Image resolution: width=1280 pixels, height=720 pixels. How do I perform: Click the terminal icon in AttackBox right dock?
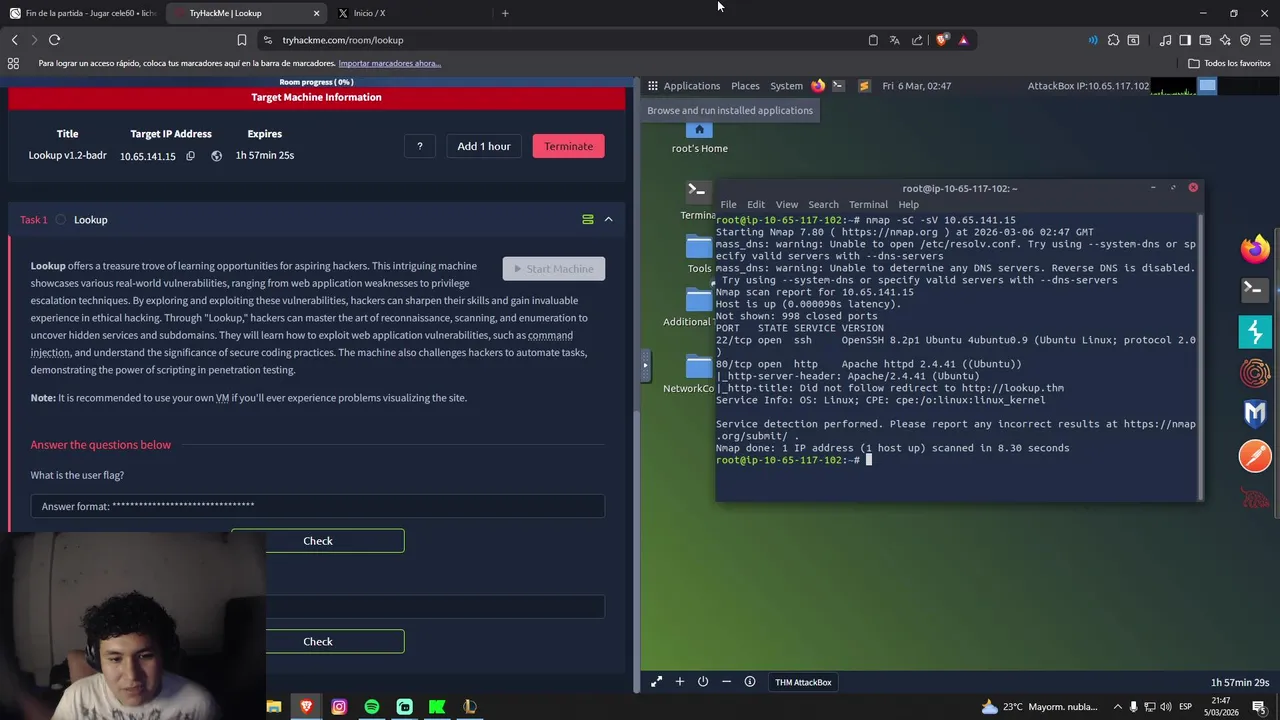pyautogui.click(x=1255, y=290)
